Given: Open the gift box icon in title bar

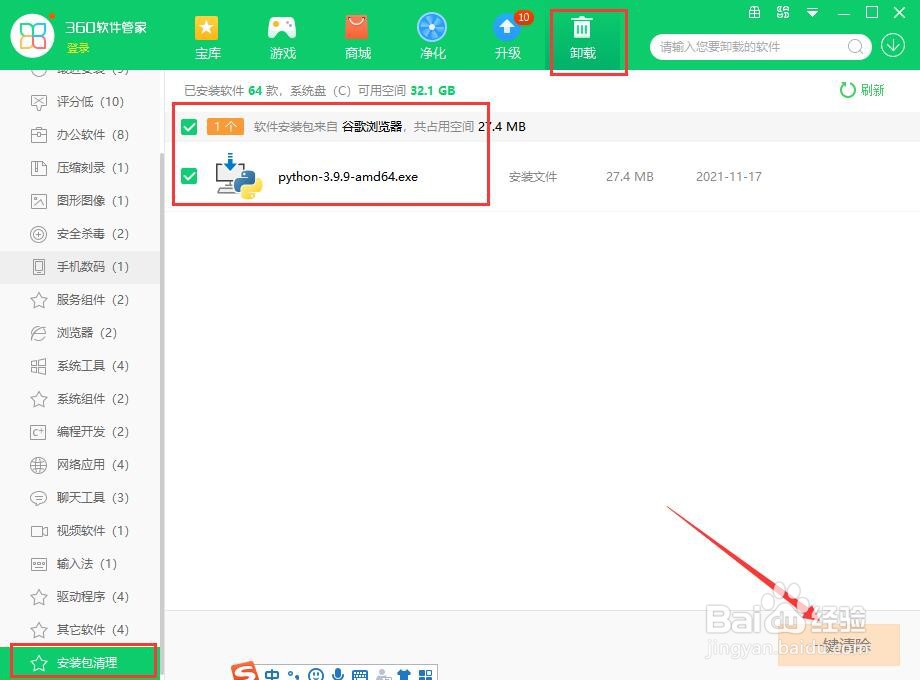Looking at the screenshot, I should 755,12.
